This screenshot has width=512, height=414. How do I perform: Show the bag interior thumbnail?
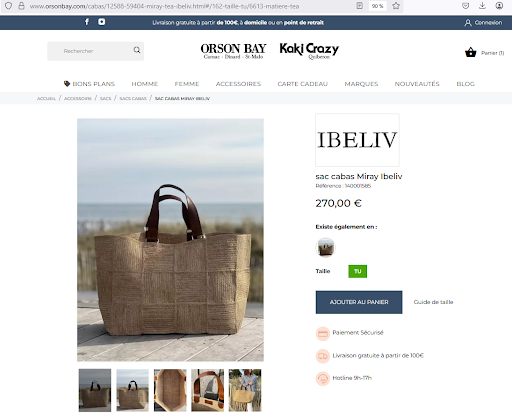pos(170,390)
